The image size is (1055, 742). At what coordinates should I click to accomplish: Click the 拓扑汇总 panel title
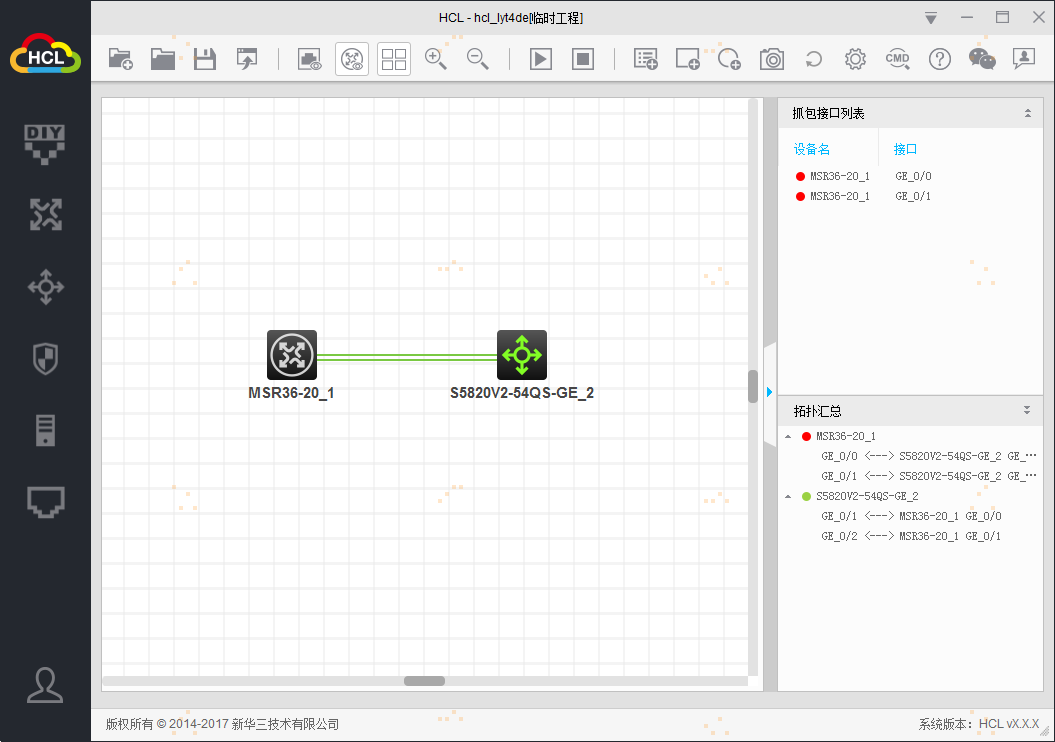click(x=817, y=410)
